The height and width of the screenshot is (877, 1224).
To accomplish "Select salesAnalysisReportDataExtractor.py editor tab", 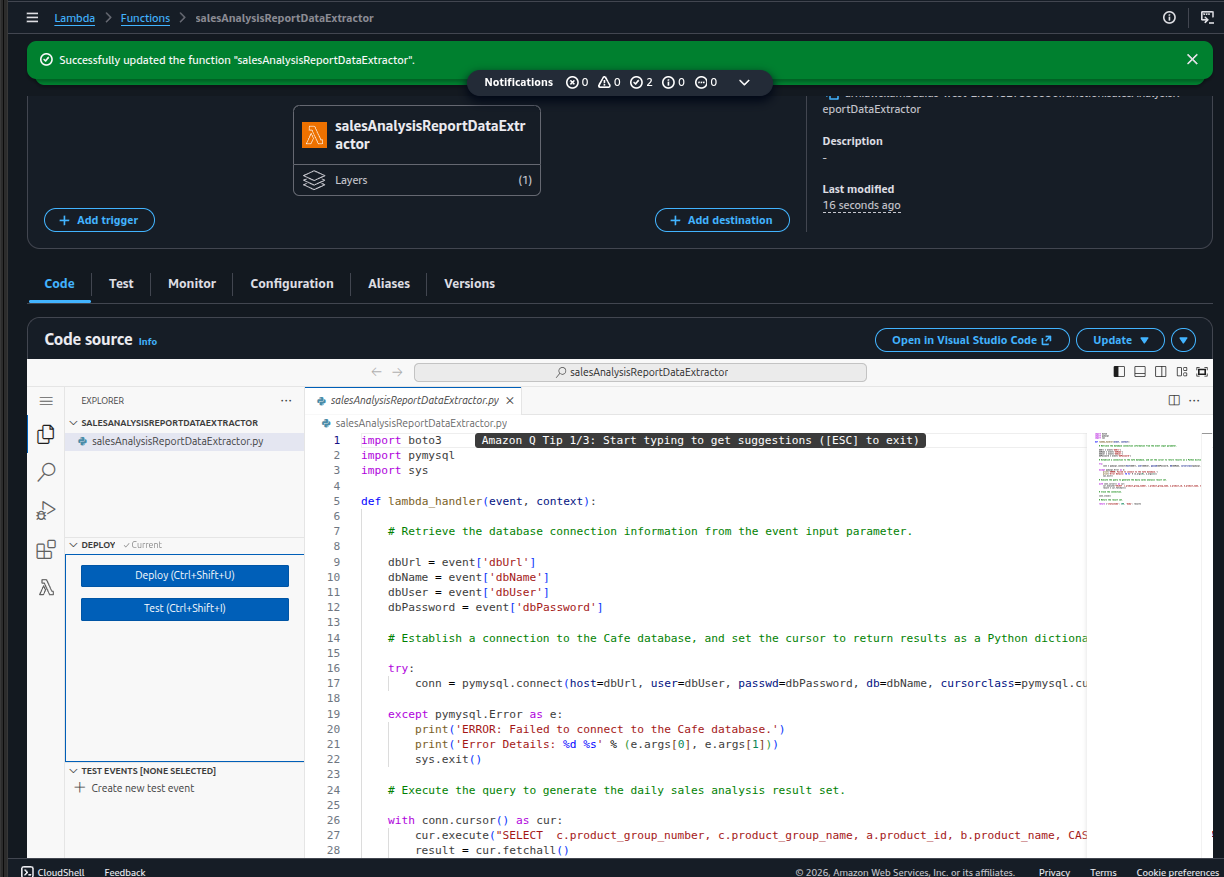I will (x=414, y=400).
